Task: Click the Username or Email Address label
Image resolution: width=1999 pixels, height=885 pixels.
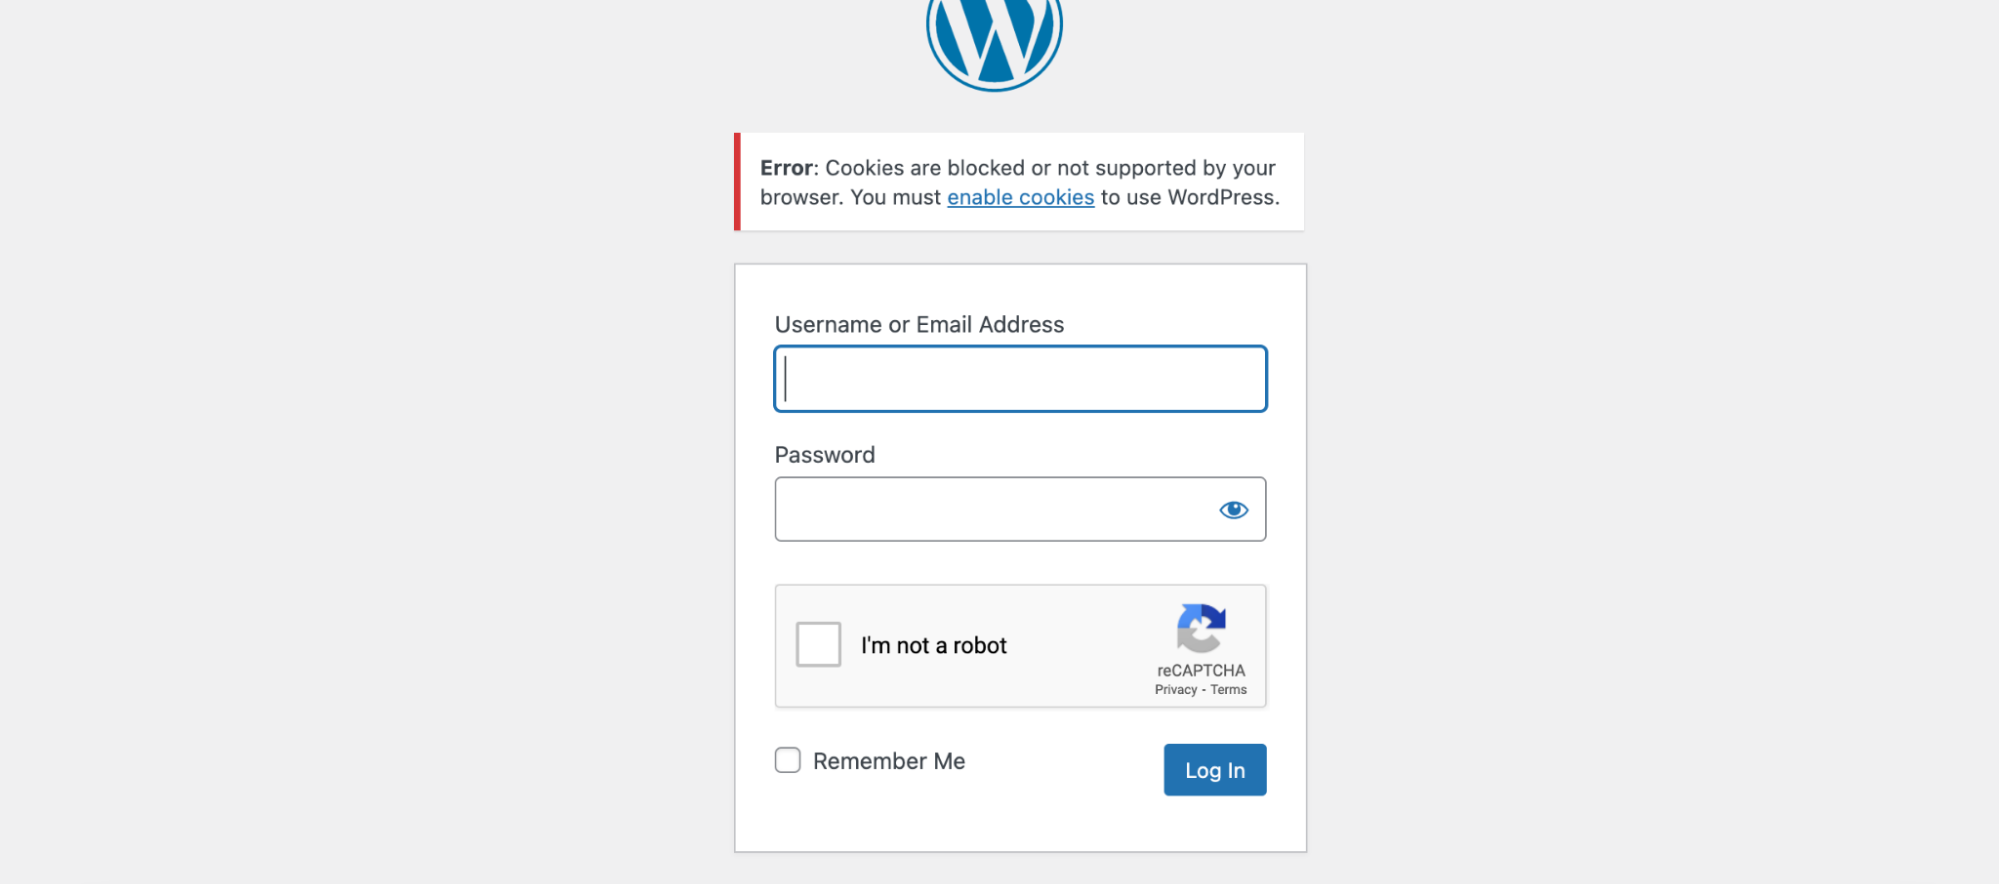Action: [x=919, y=325]
